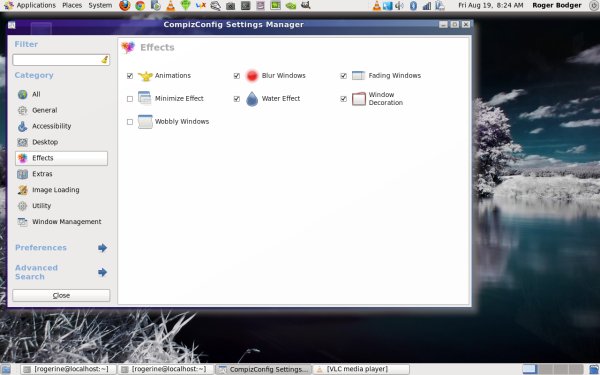The width and height of the screenshot is (600, 375).
Task: Select the Accessibility category
Action: tap(61, 126)
